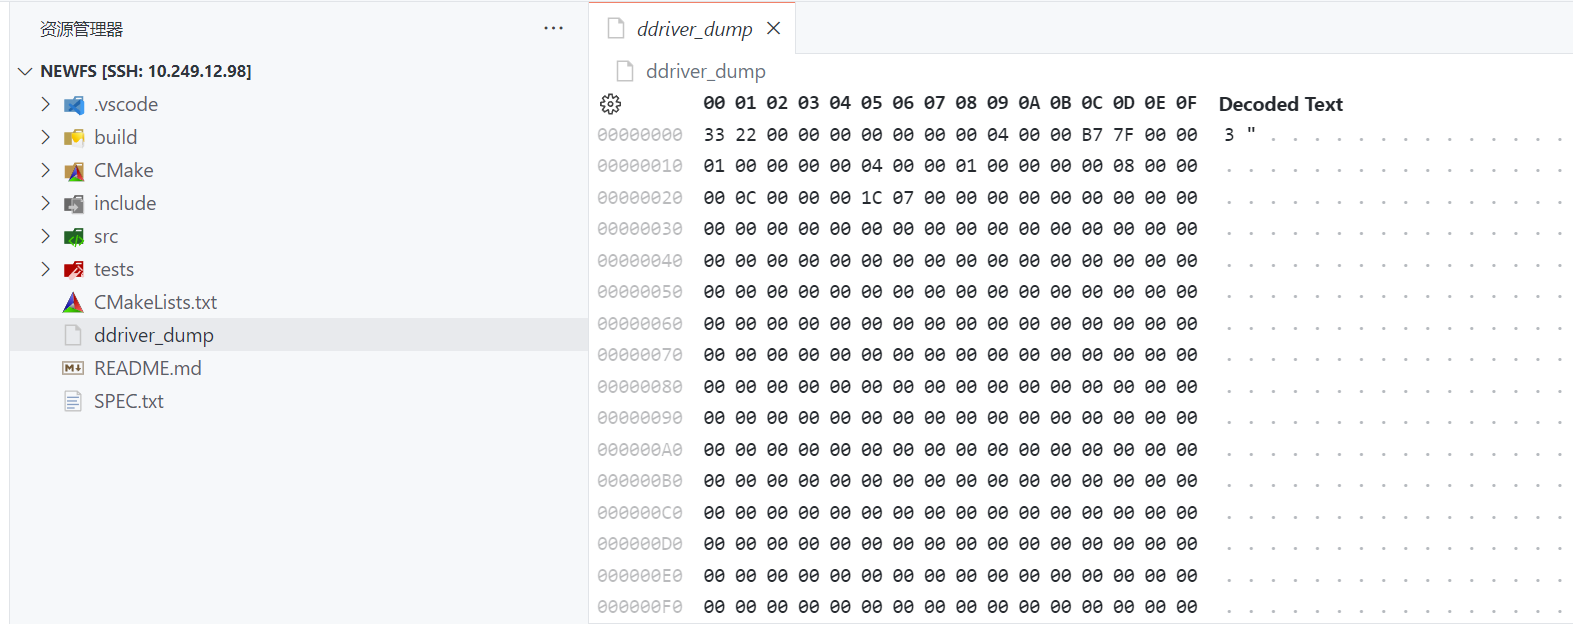Click the build folder icon
The height and width of the screenshot is (624, 1573).
click(x=74, y=138)
